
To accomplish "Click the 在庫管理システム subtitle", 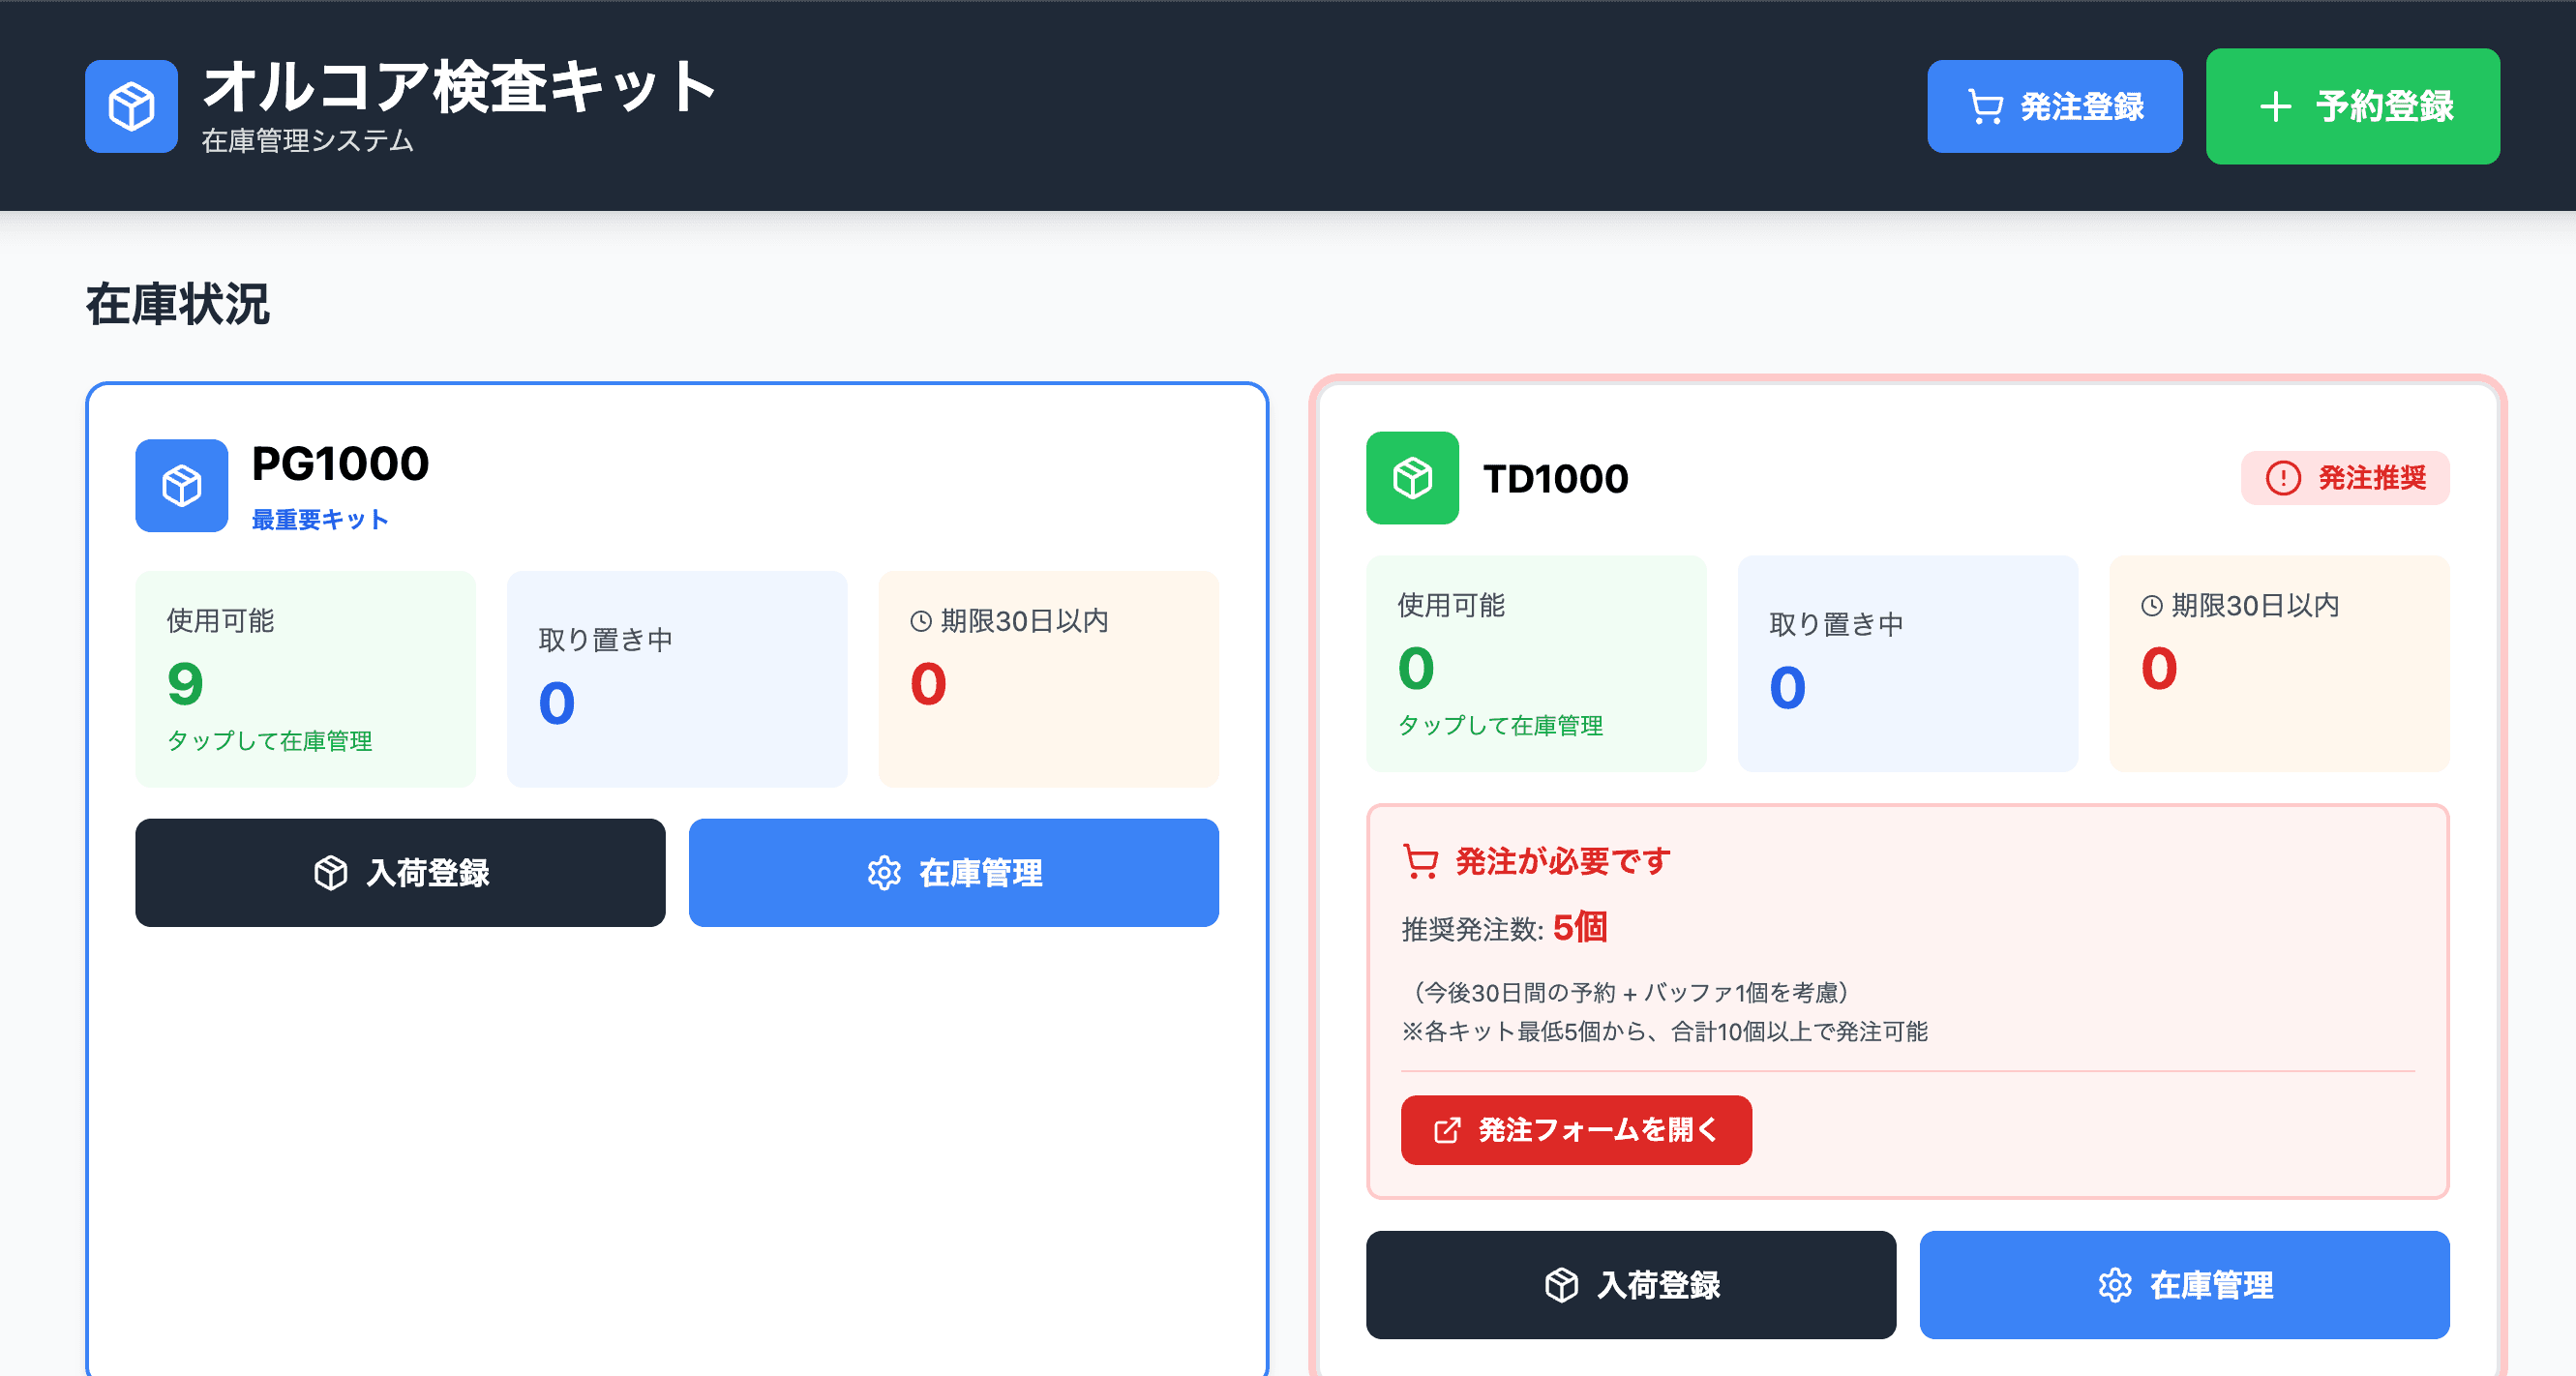I will 307,141.
